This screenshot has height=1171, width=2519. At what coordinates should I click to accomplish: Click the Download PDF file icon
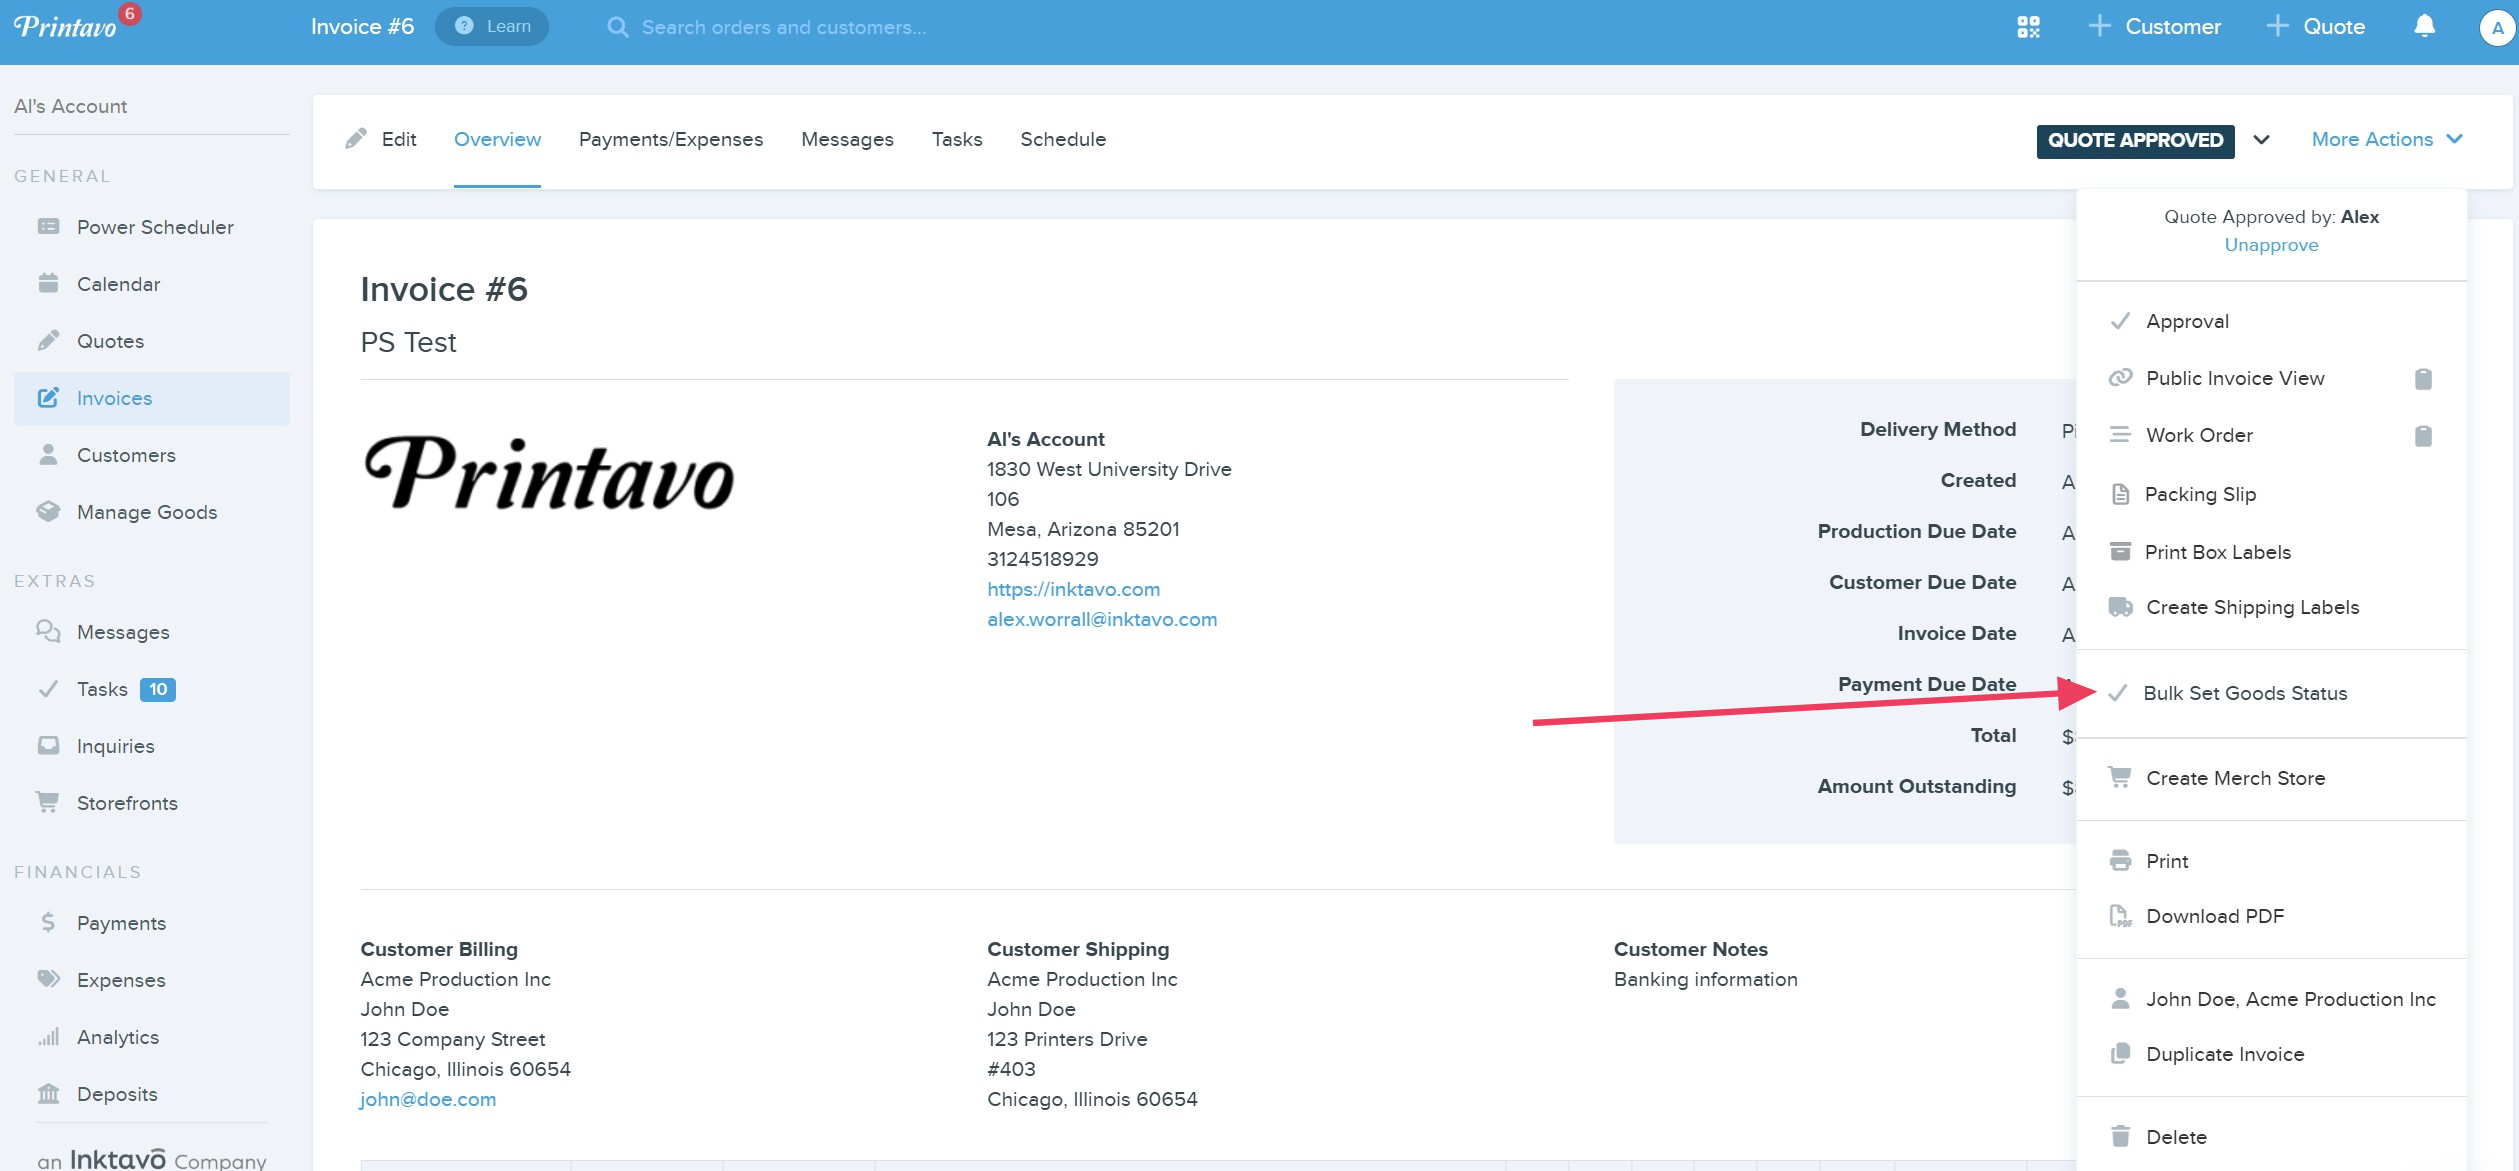coord(2120,915)
